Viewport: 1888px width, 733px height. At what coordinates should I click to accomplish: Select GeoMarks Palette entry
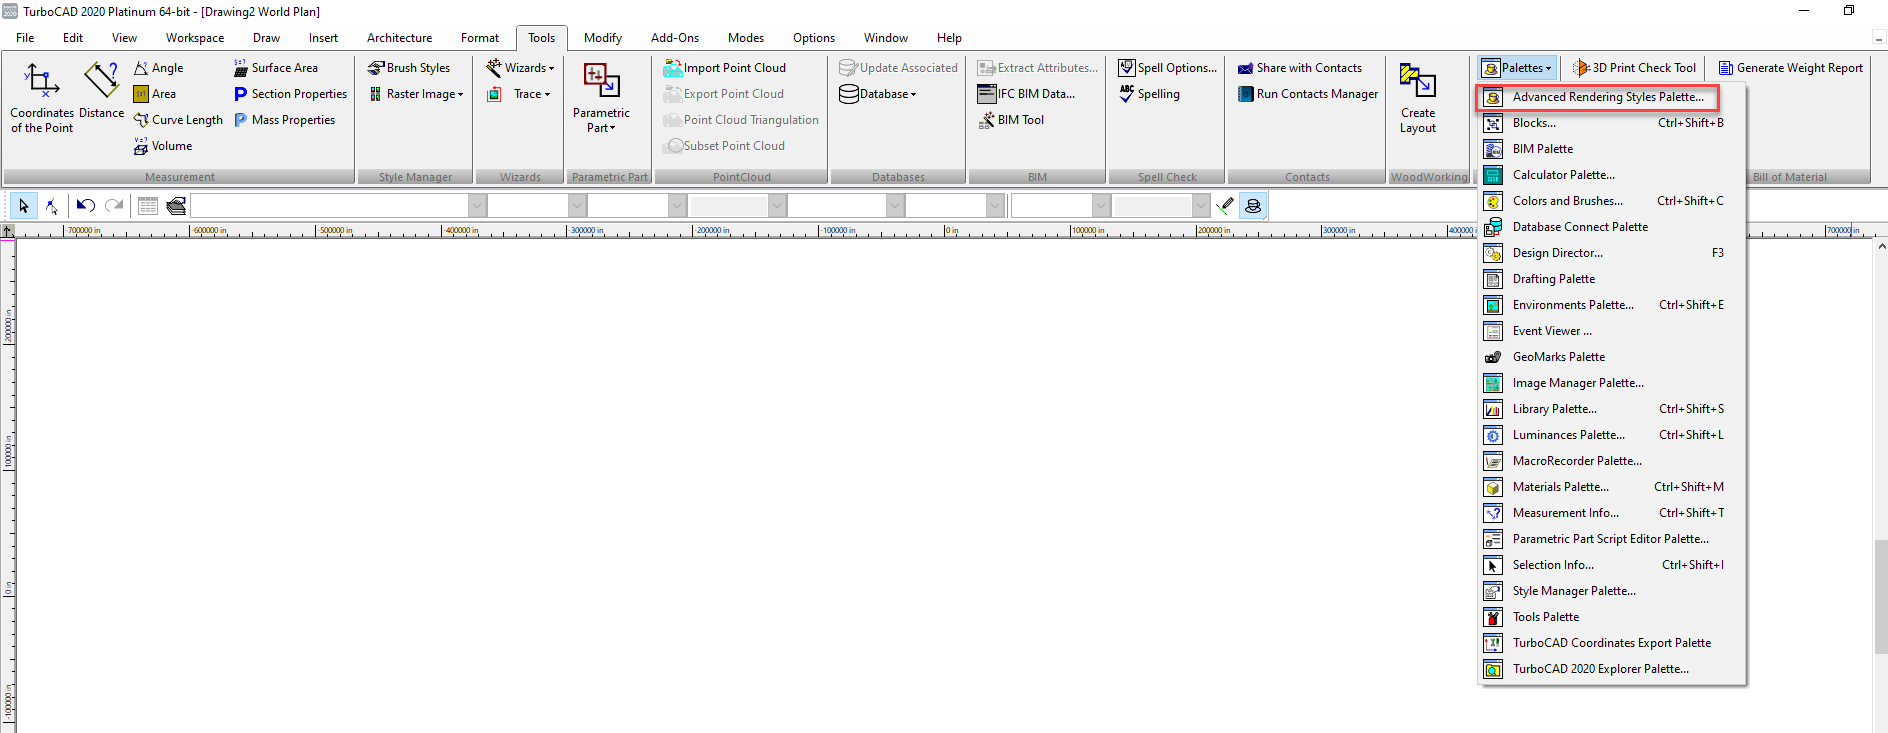(1611, 357)
